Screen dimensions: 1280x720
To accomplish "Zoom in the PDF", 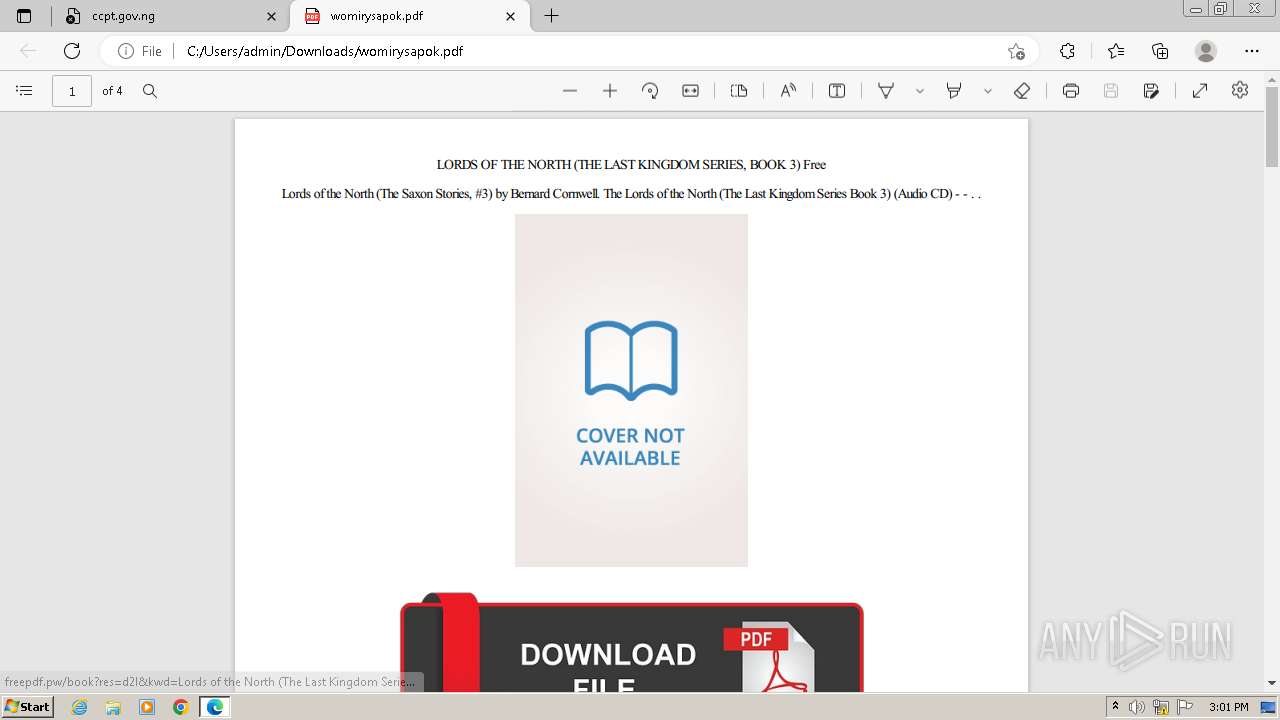I will 610,91.
